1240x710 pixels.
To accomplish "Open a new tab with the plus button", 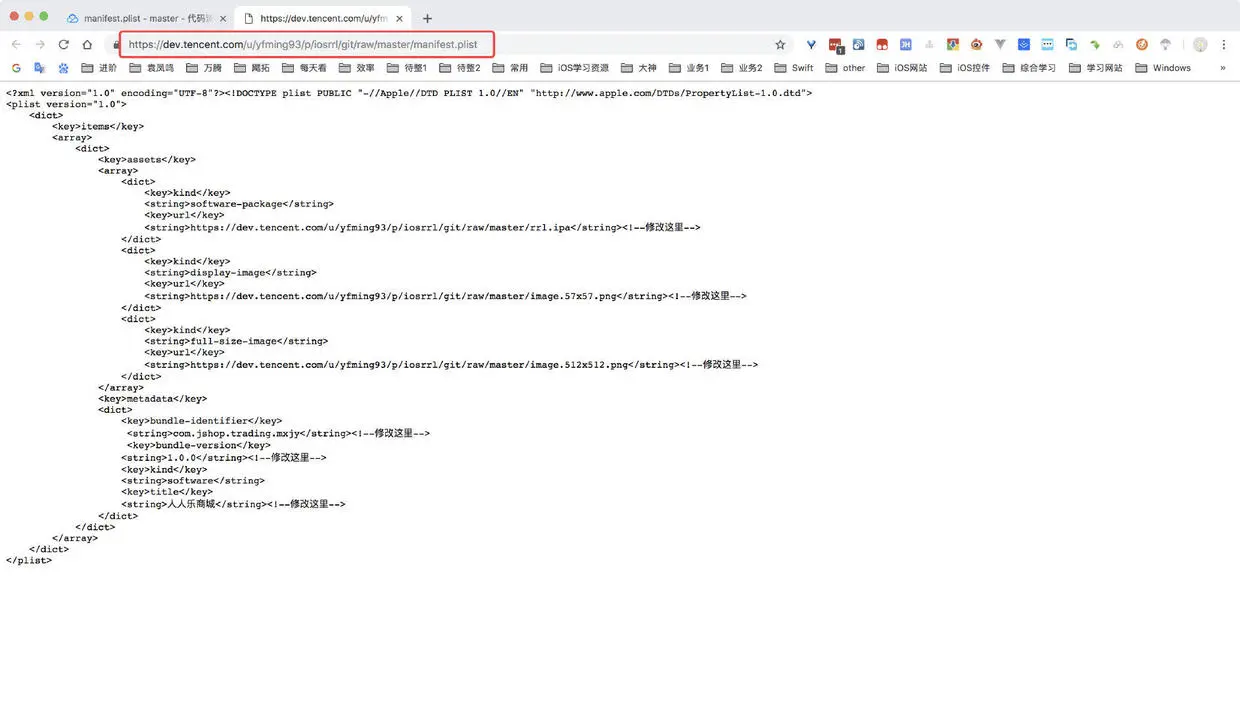I will (x=427, y=18).
